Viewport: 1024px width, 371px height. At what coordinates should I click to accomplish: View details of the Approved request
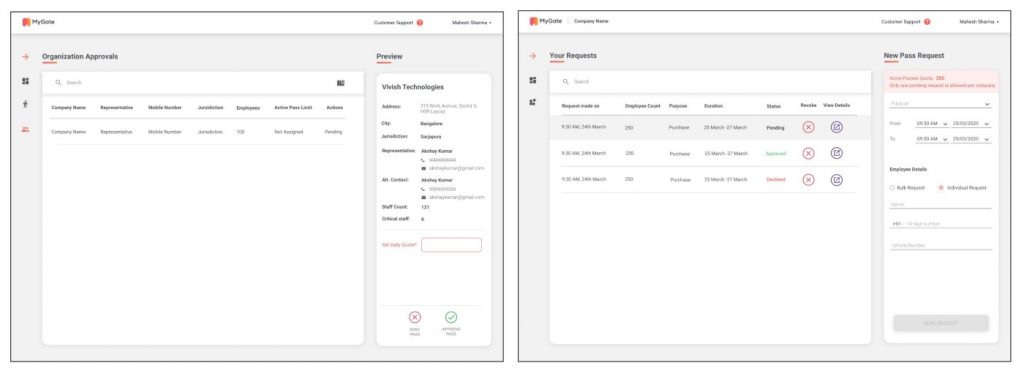click(837, 153)
